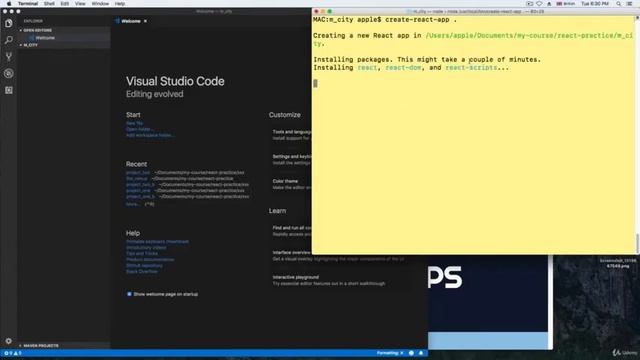Open Source Control view in activity bar
Image resolution: width=640 pixels, height=360 pixels.
click(x=9, y=57)
